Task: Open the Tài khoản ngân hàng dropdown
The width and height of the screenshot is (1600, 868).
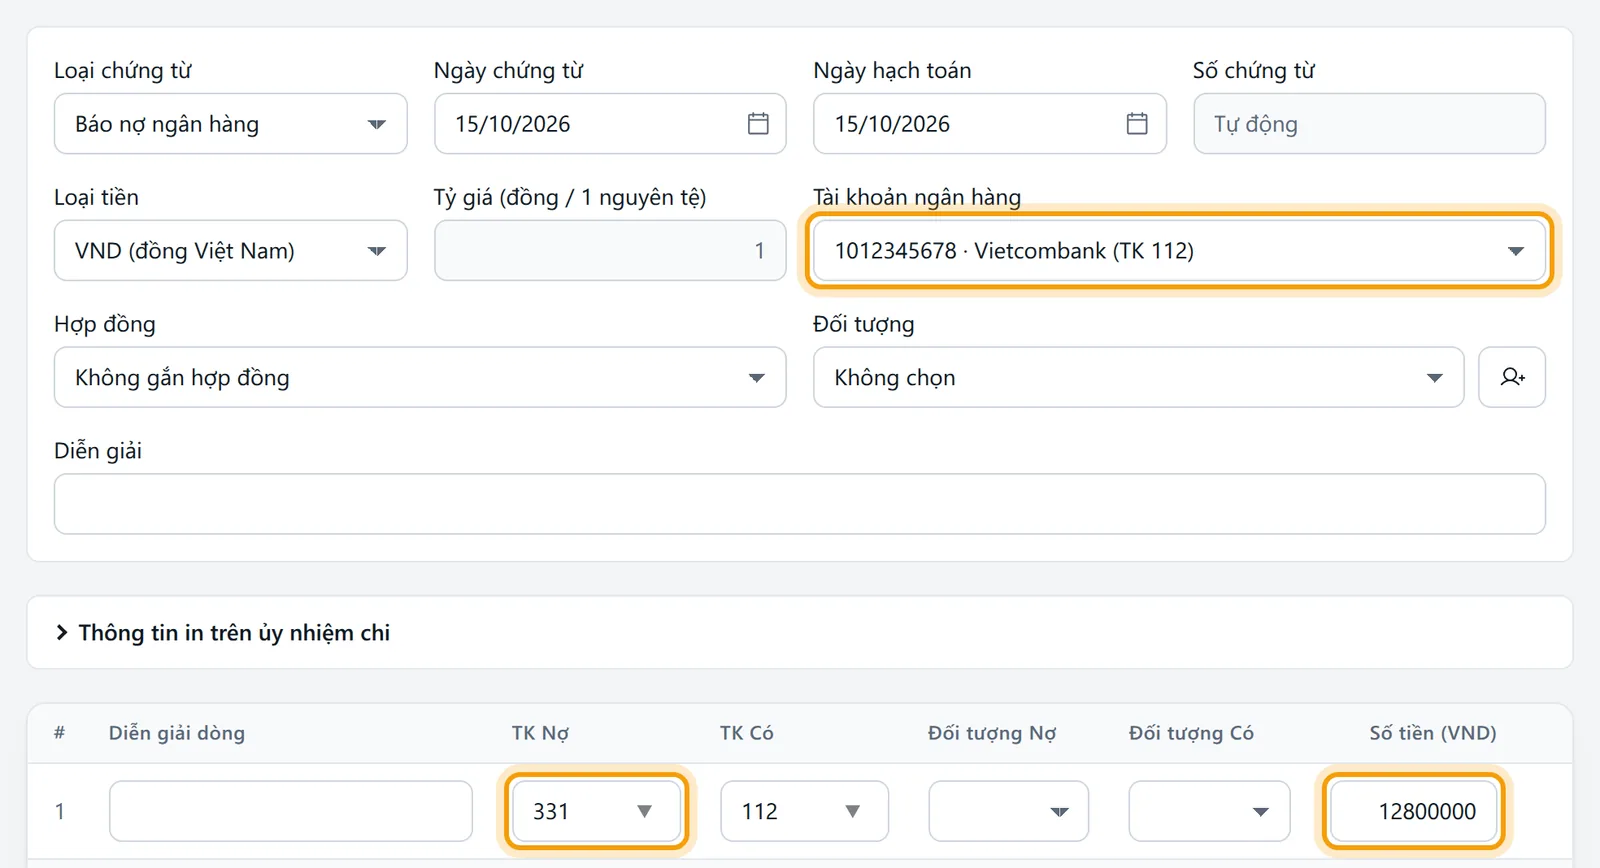Action: (1179, 251)
